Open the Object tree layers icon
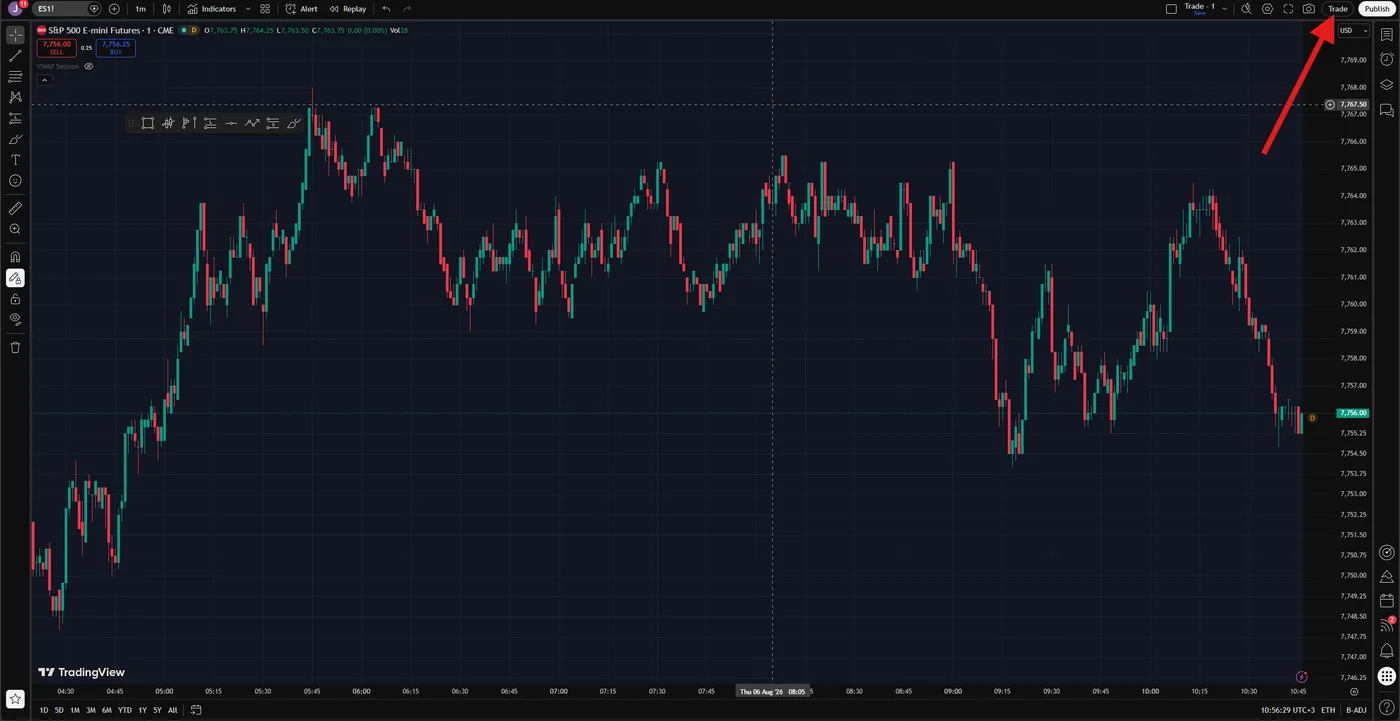This screenshot has height=721, width=1400. pyautogui.click(x=1387, y=85)
